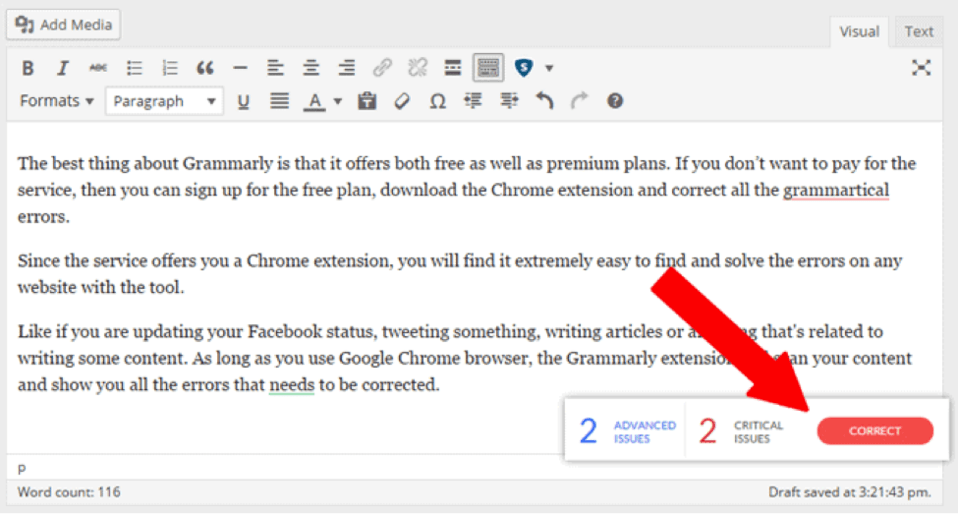
Task: Justify the text alignment
Action: pos(279,101)
